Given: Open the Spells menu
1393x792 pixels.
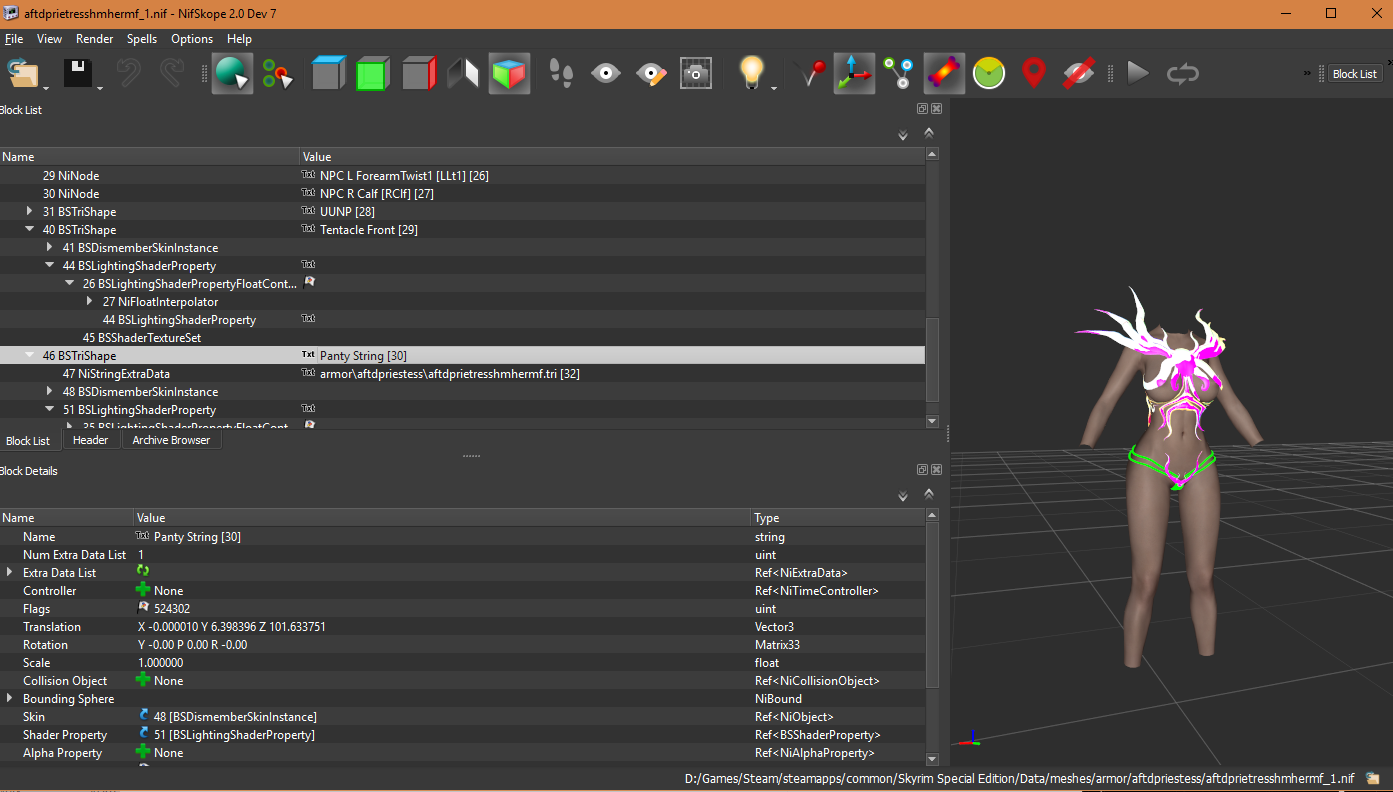Looking at the screenshot, I should (x=142, y=39).
